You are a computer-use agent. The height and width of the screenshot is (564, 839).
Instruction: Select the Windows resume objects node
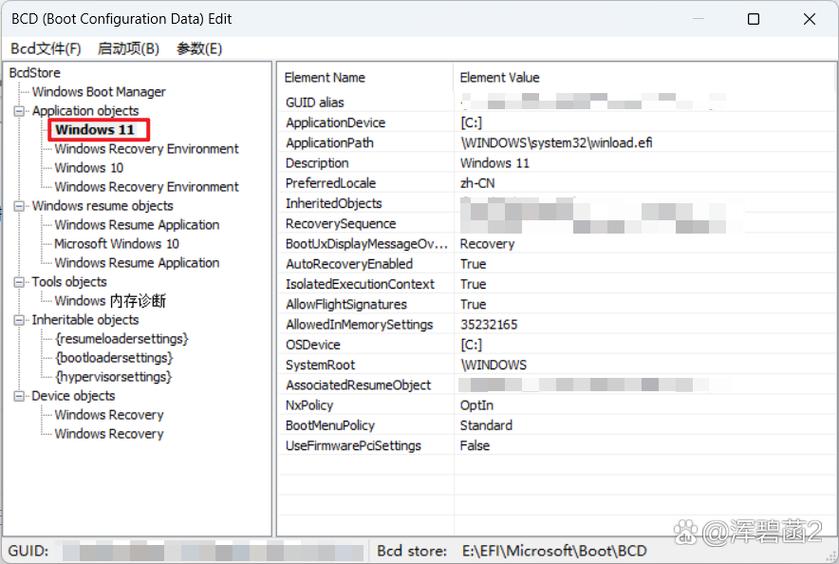click(103, 205)
